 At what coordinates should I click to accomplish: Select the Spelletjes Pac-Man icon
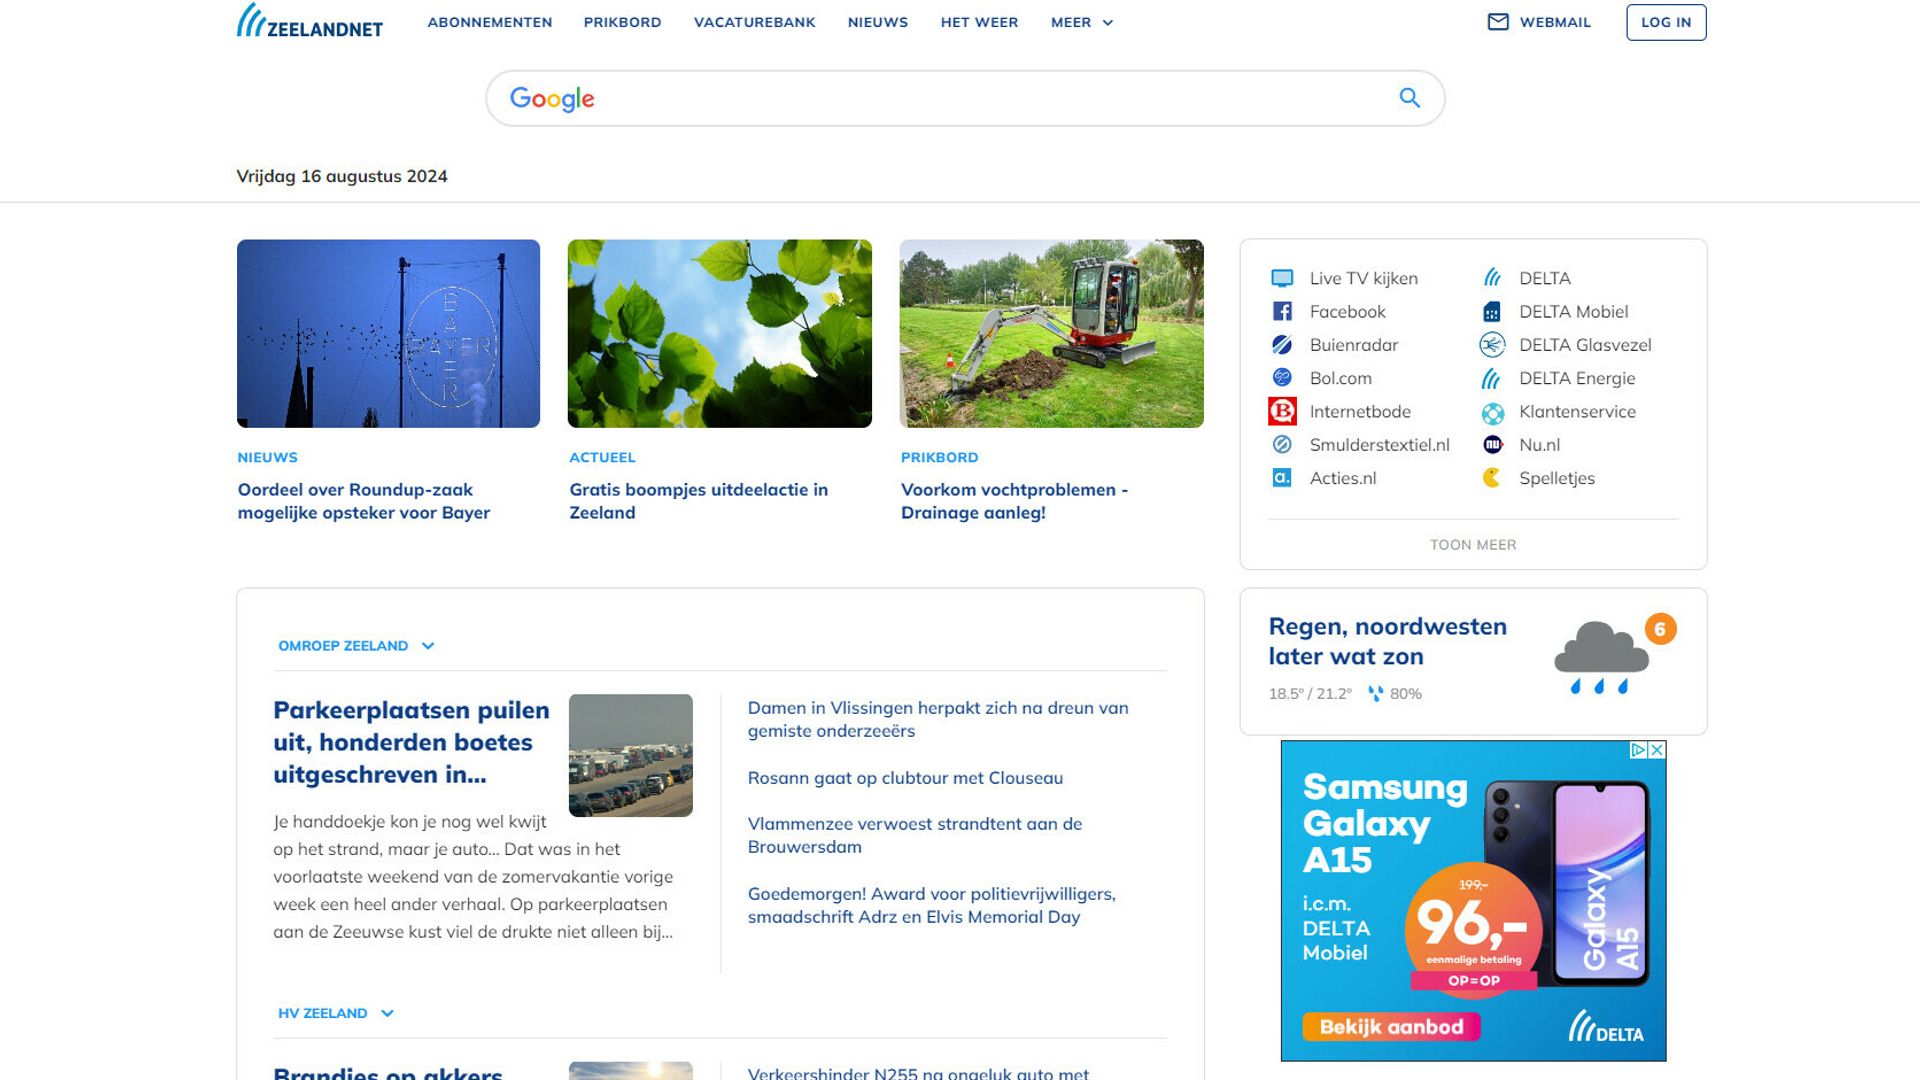tap(1492, 478)
